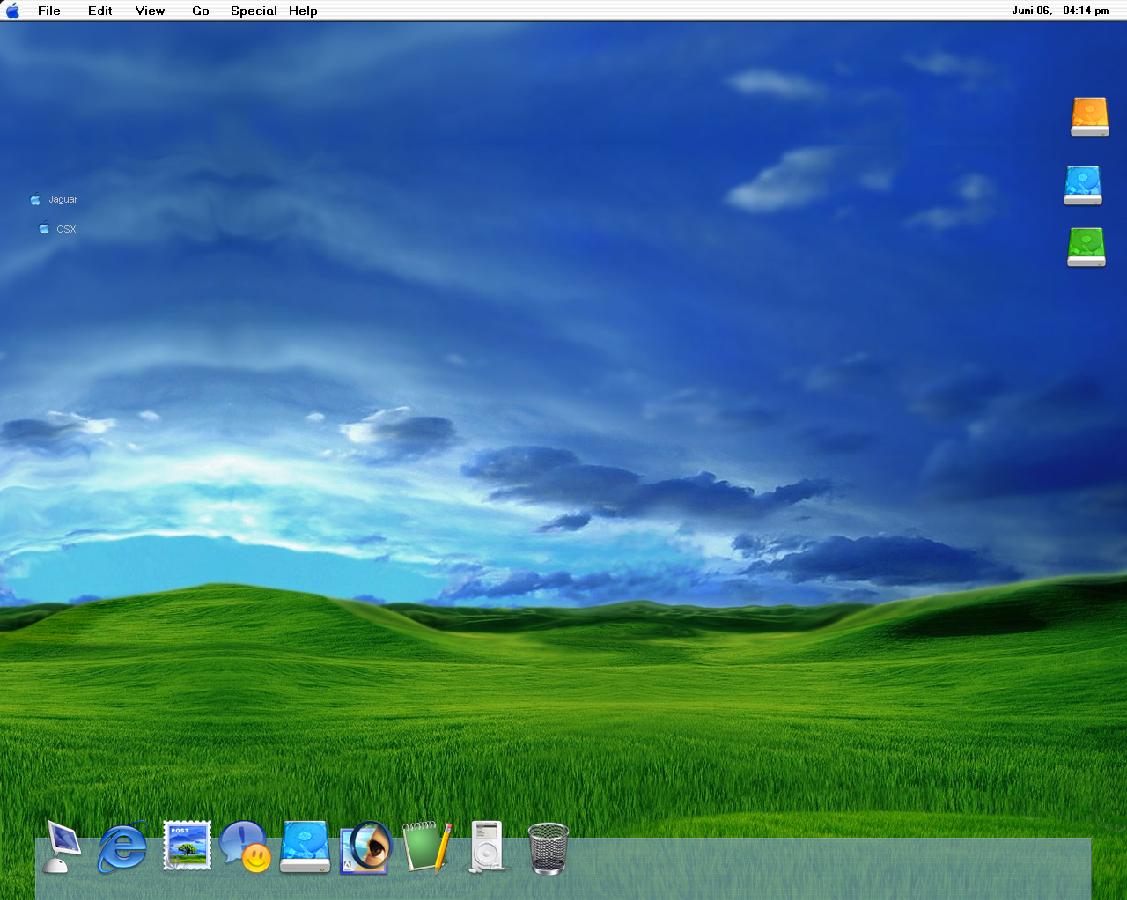
Task: Open the Help menu
Action: (x=303, y=11)
